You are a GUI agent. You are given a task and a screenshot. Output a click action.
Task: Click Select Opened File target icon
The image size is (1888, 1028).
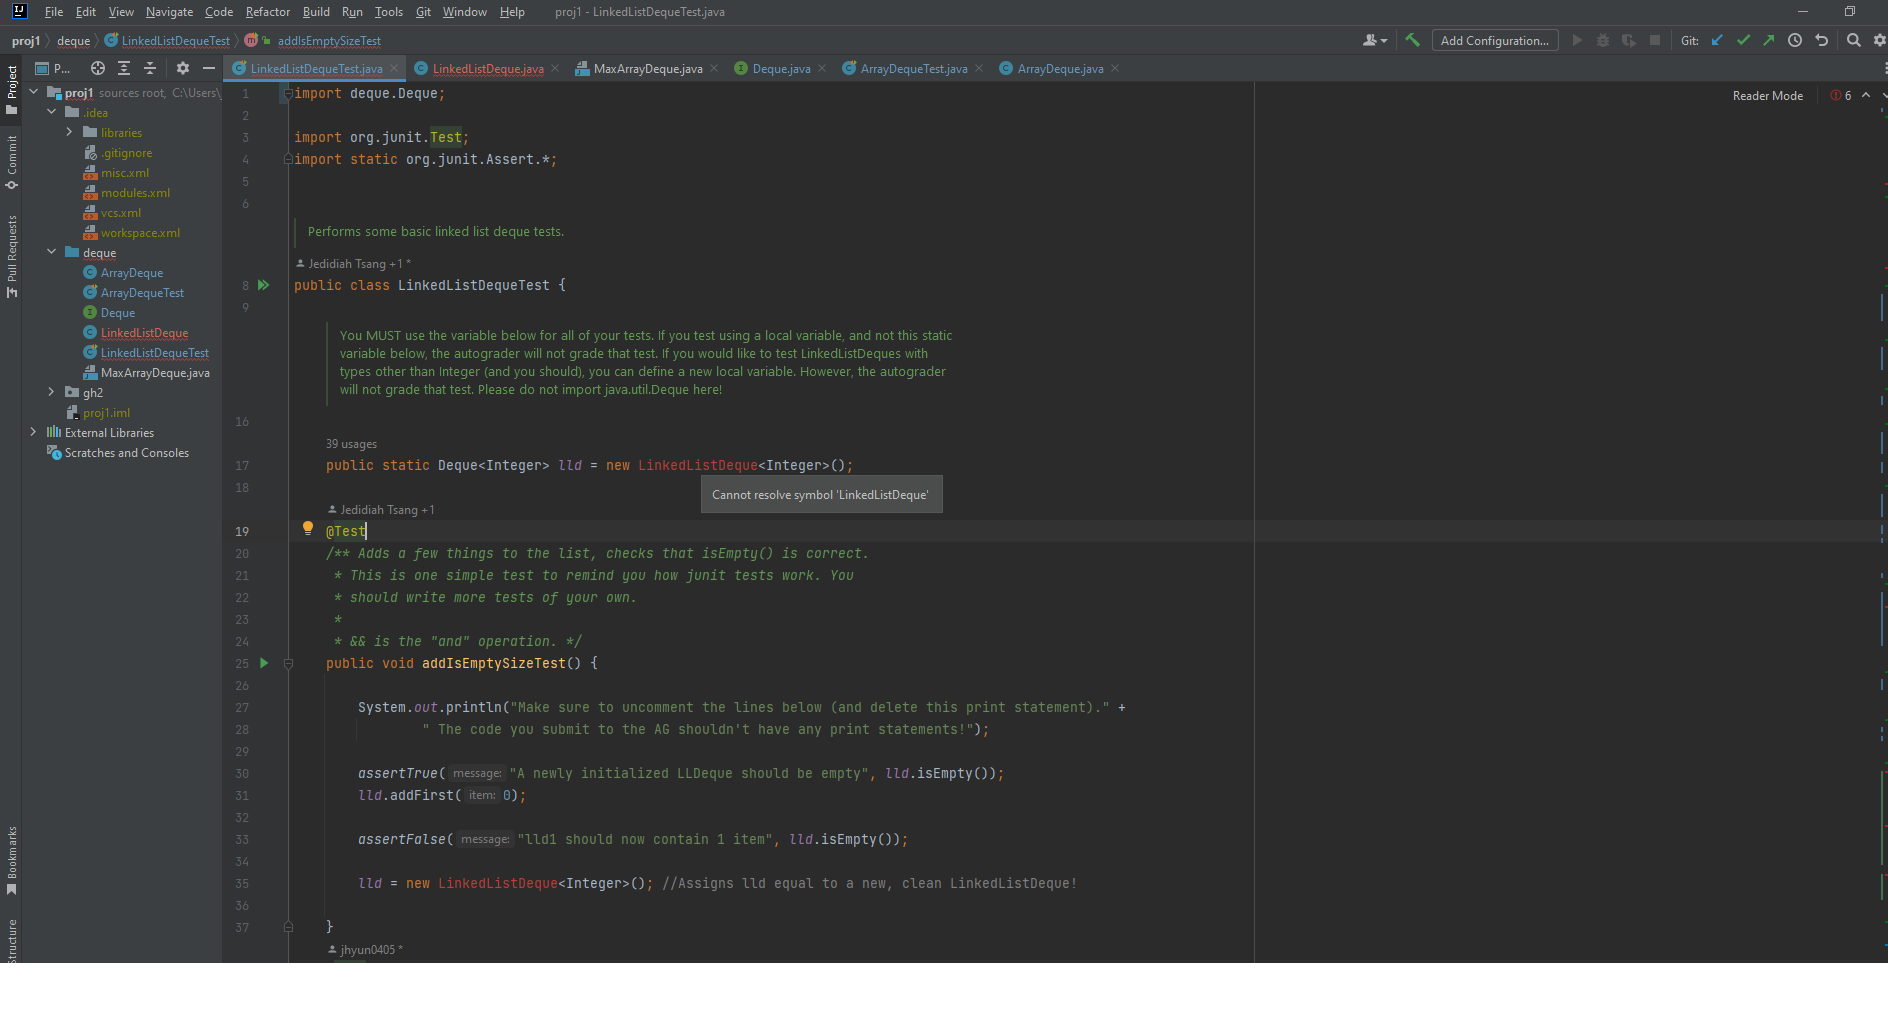(98, 69)
